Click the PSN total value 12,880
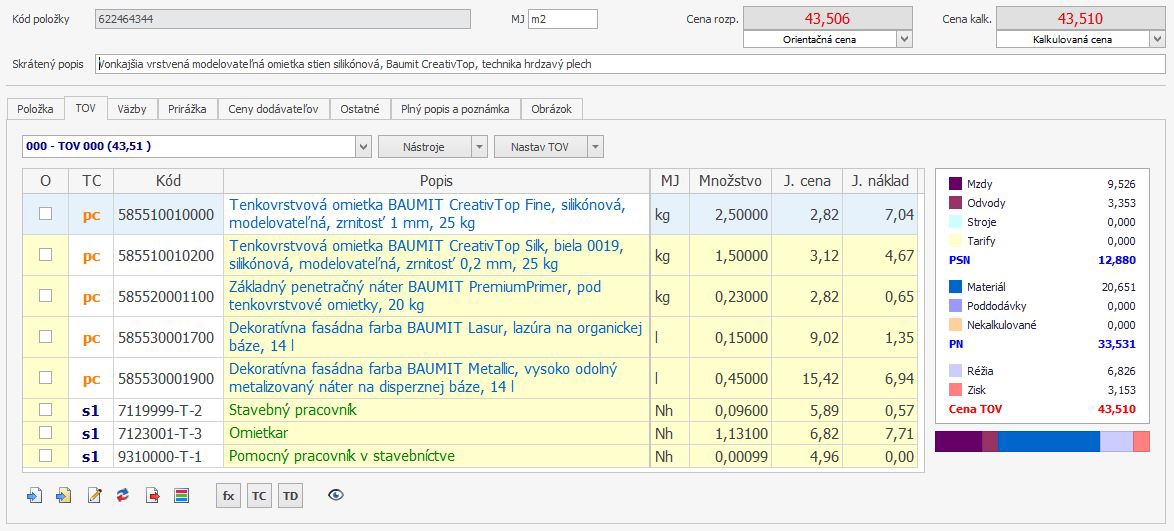The width and height of the screenshot is (1174, 531). pos(1117,260)
